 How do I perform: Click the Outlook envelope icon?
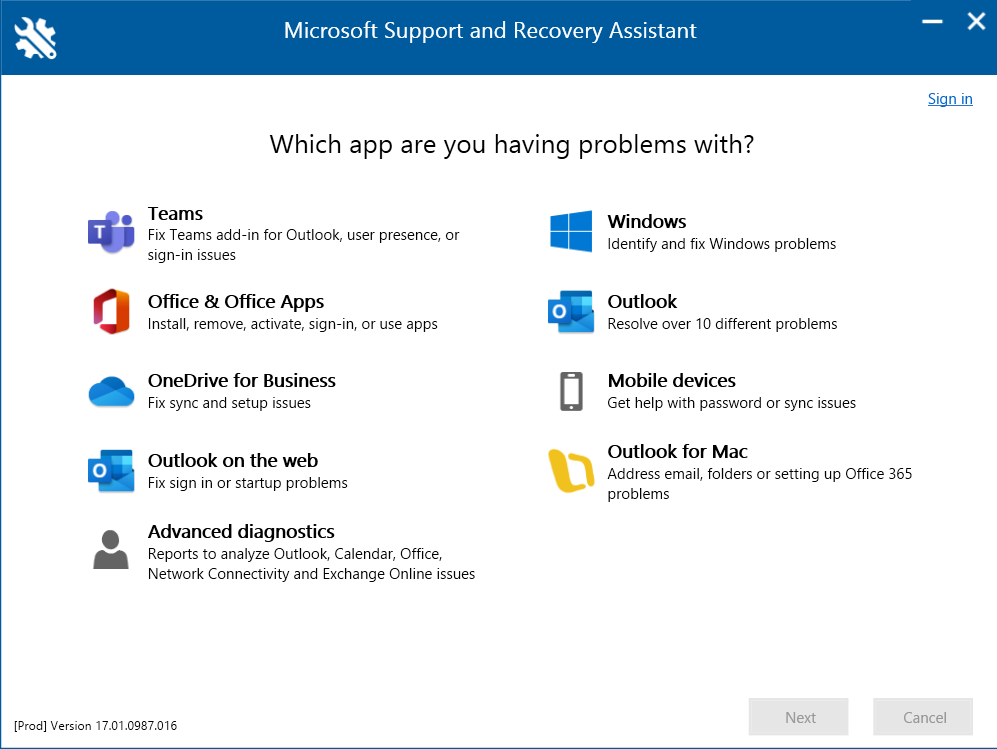click(571, 312)
